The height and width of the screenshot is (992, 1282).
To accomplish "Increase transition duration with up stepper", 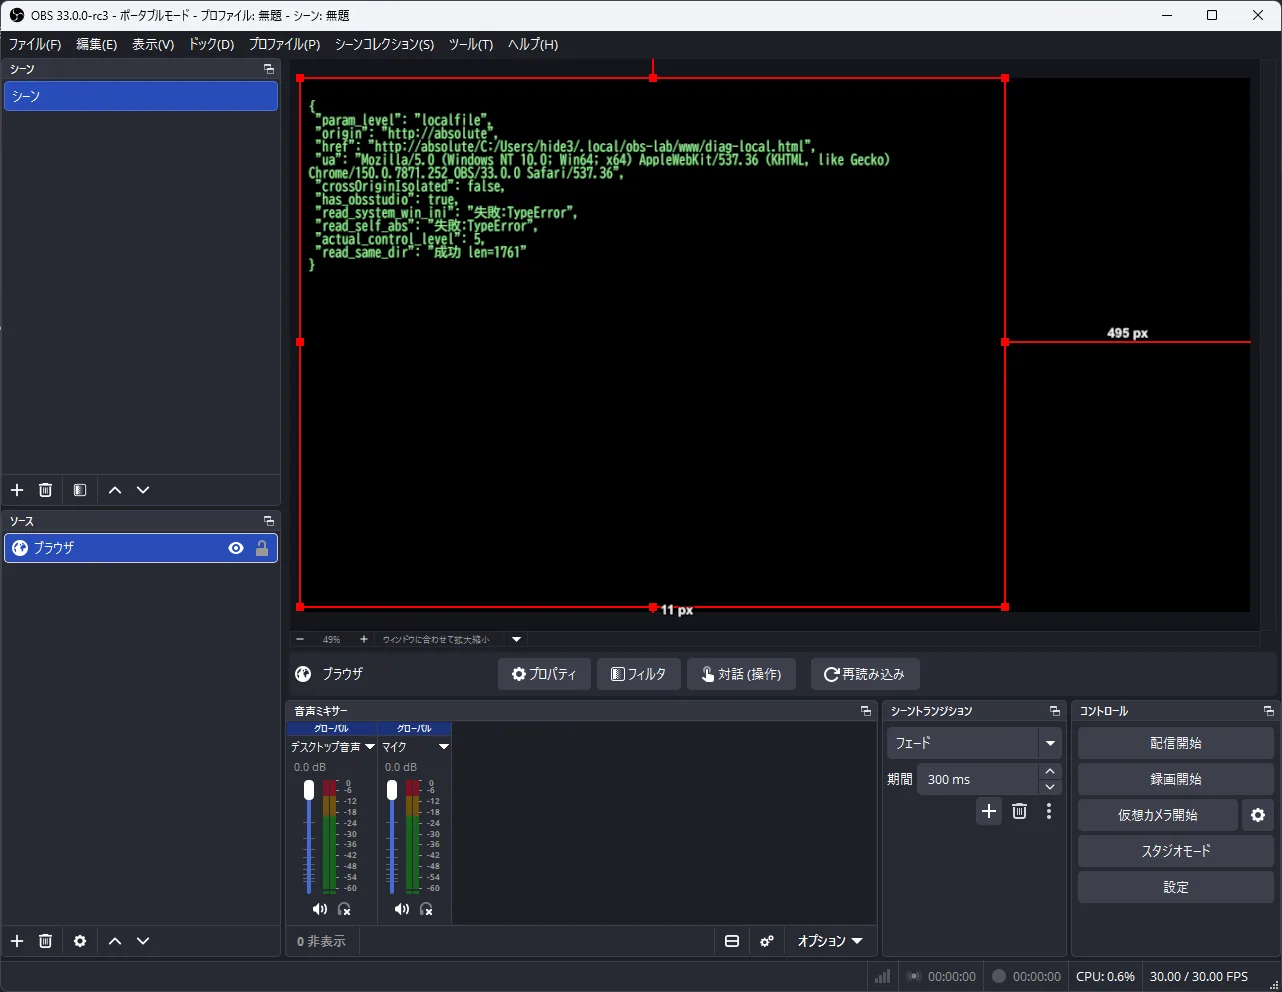I will point(1050,771).
